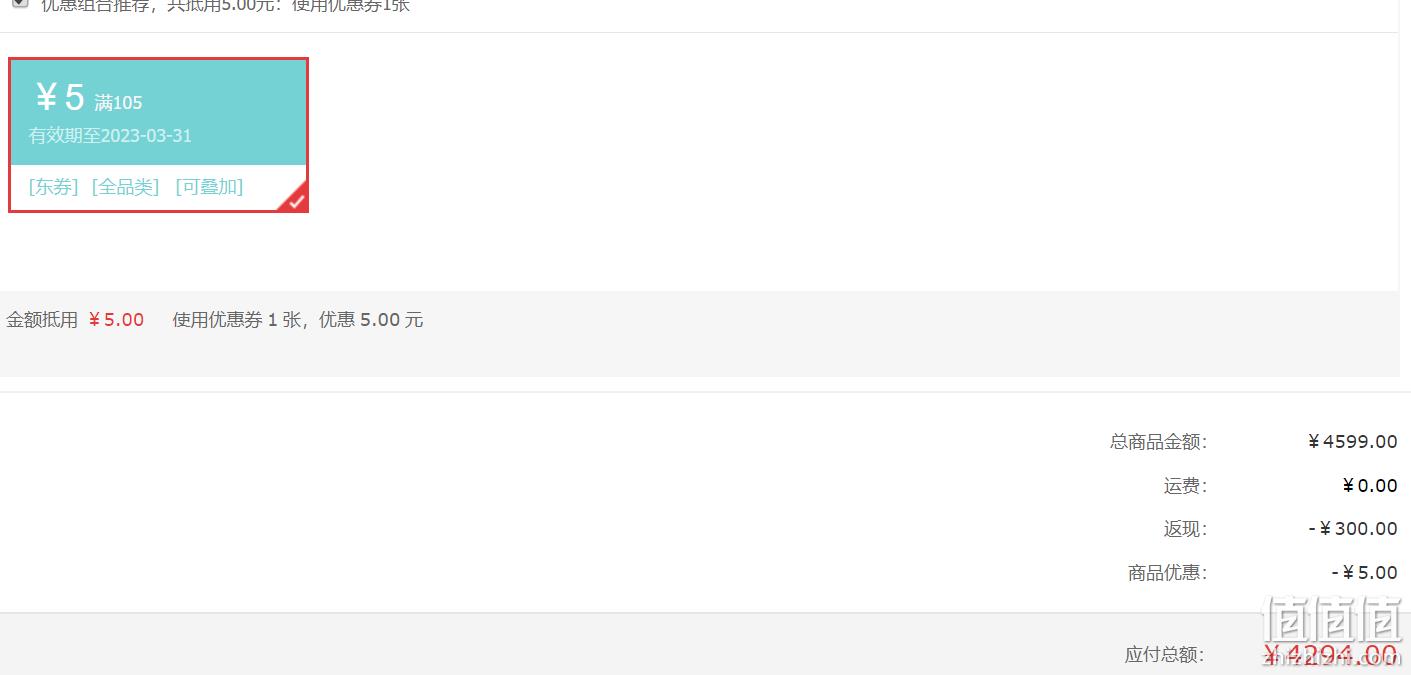Click the ¥5 amount on coupon

coord(60,97)
